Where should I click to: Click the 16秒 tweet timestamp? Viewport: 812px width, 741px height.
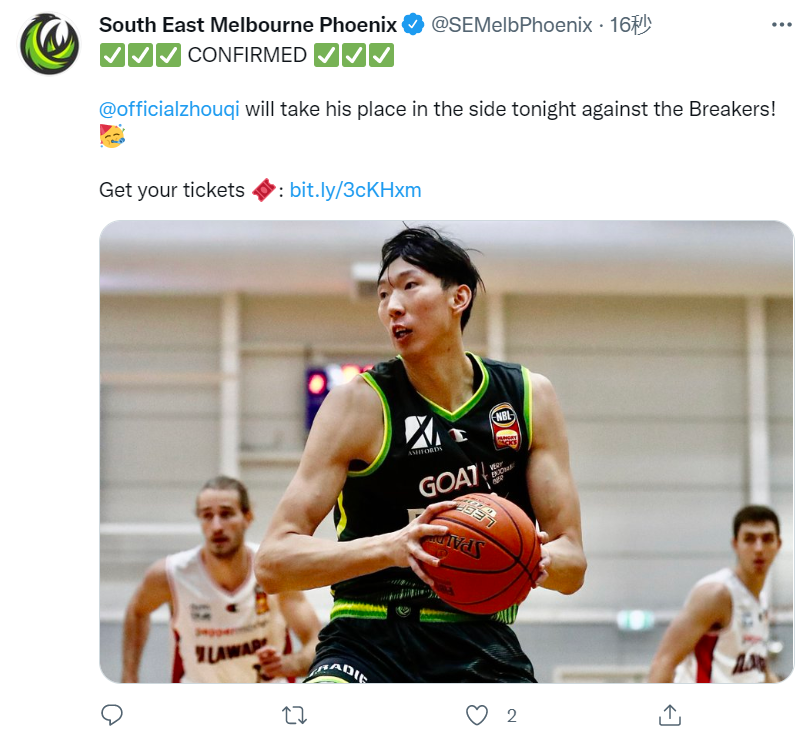coord(630,25)
